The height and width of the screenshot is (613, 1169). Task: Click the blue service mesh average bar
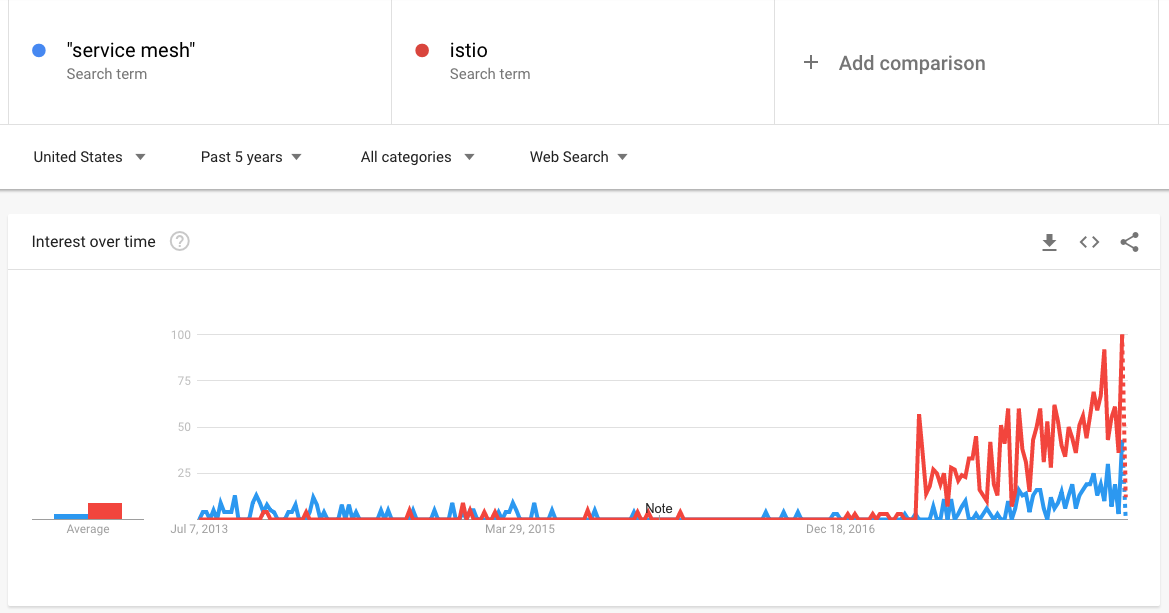pos(71,517)
